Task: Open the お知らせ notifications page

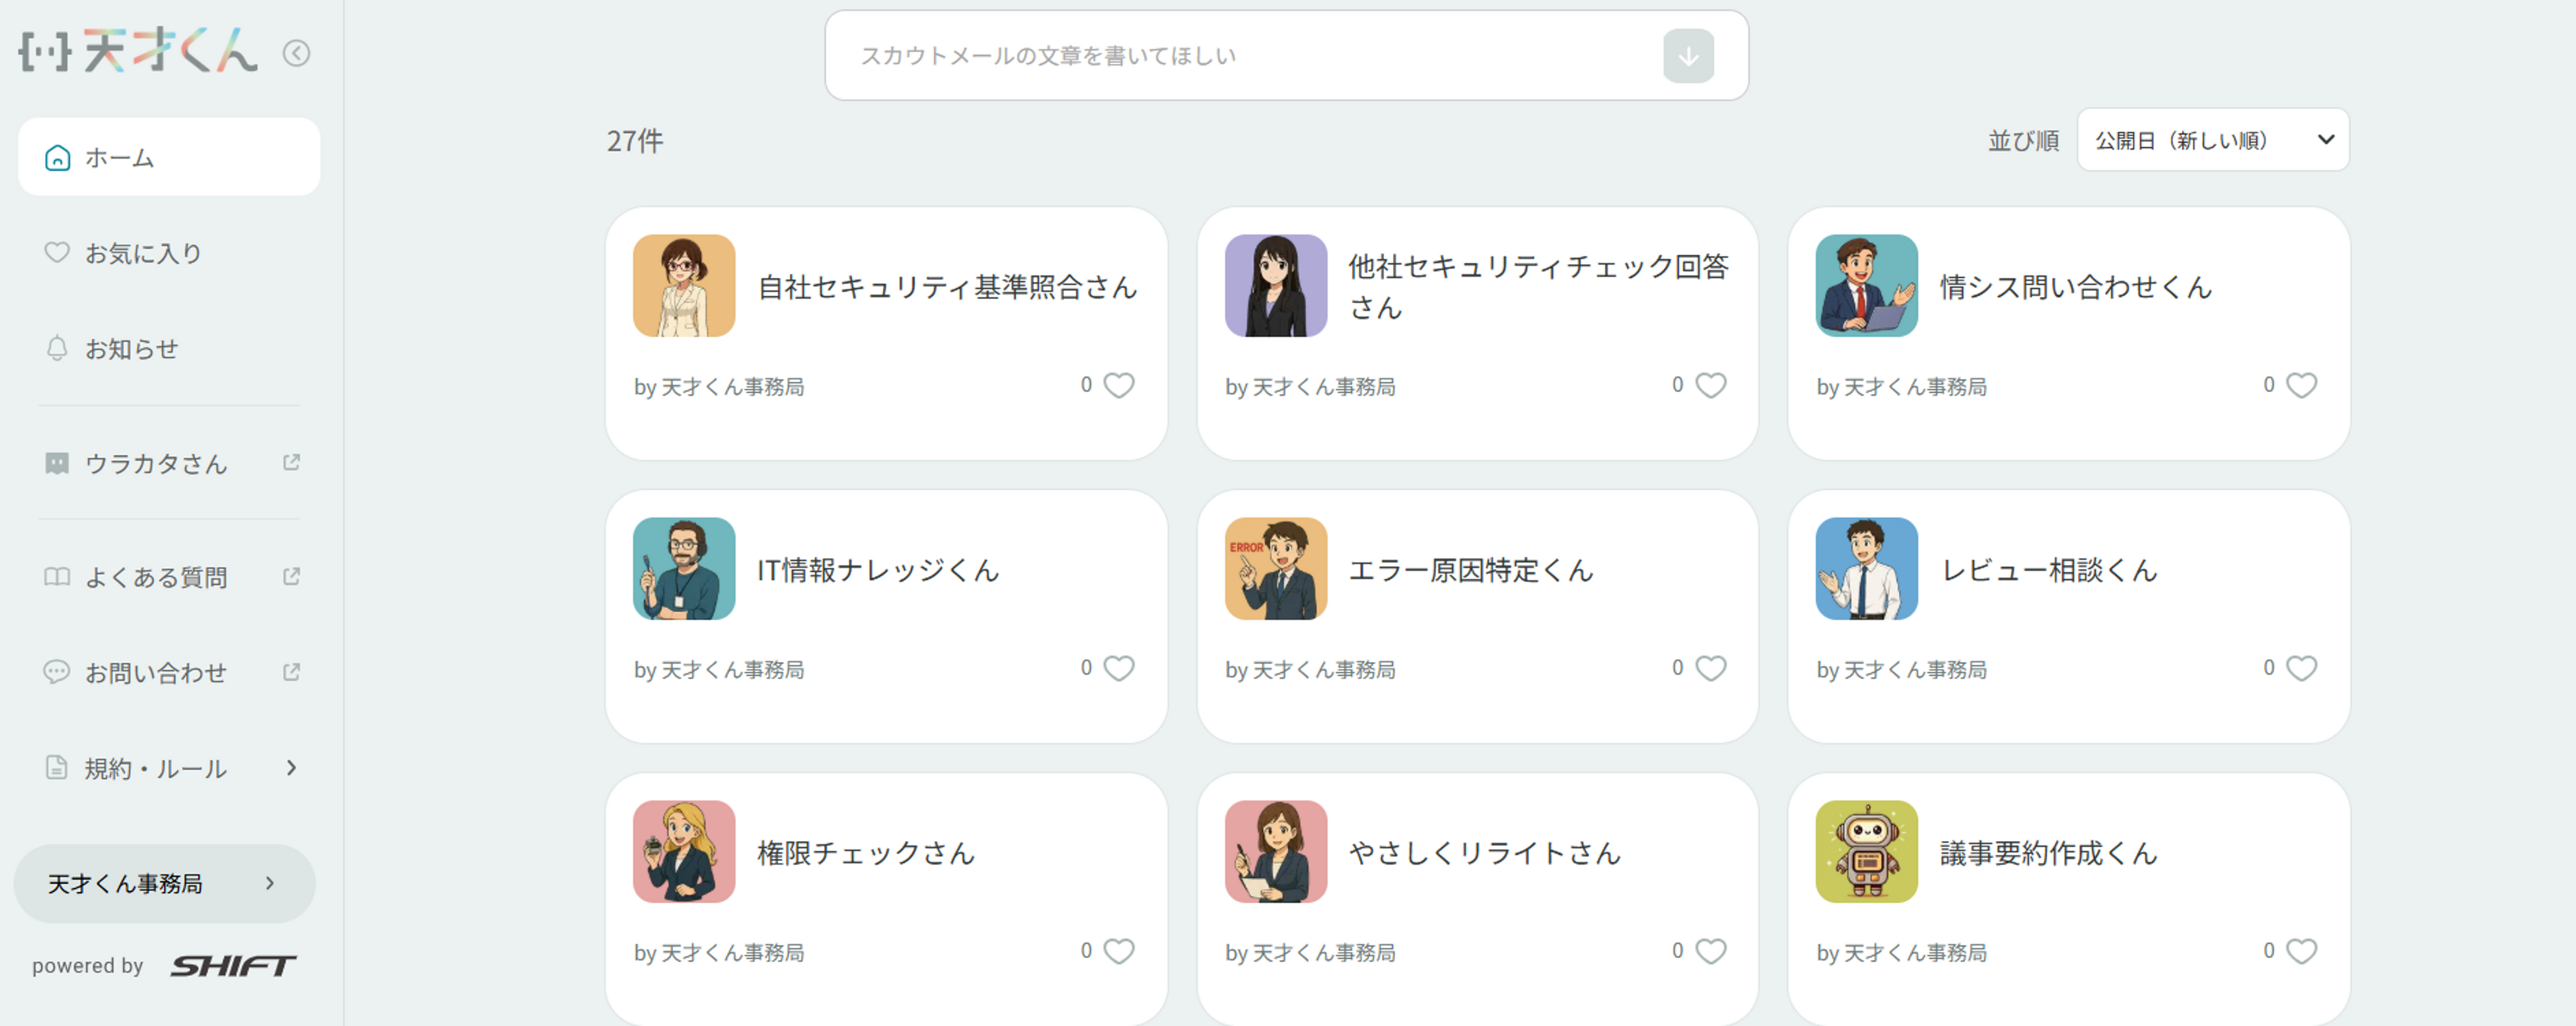Action: (x=131, y=349)
